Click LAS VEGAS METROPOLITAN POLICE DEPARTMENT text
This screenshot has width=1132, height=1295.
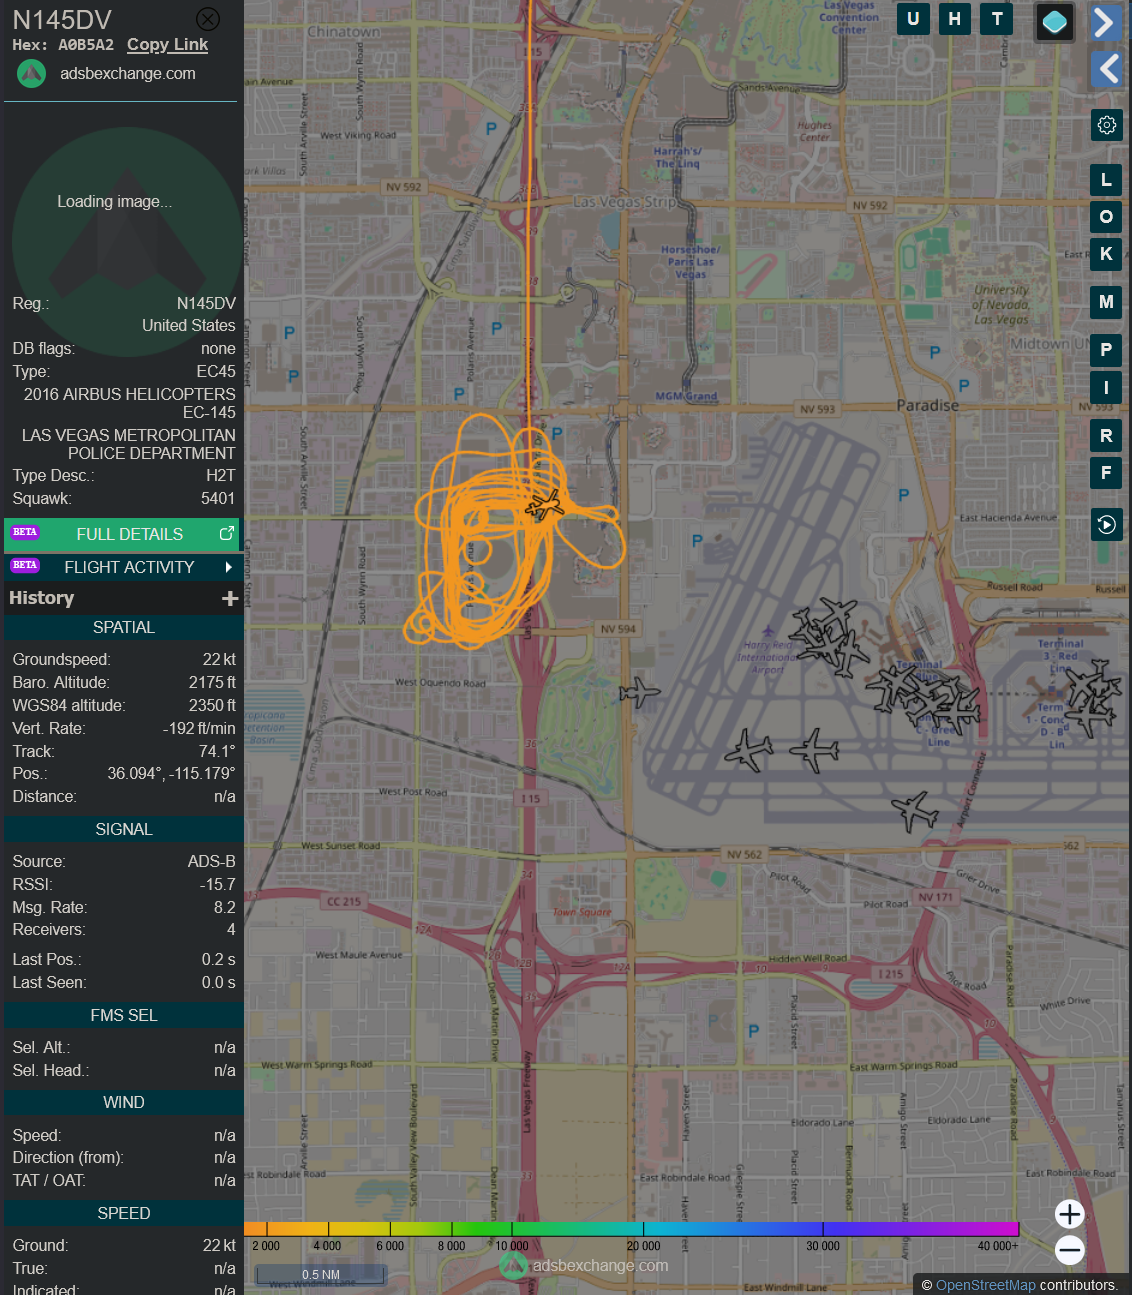(129, 444)
